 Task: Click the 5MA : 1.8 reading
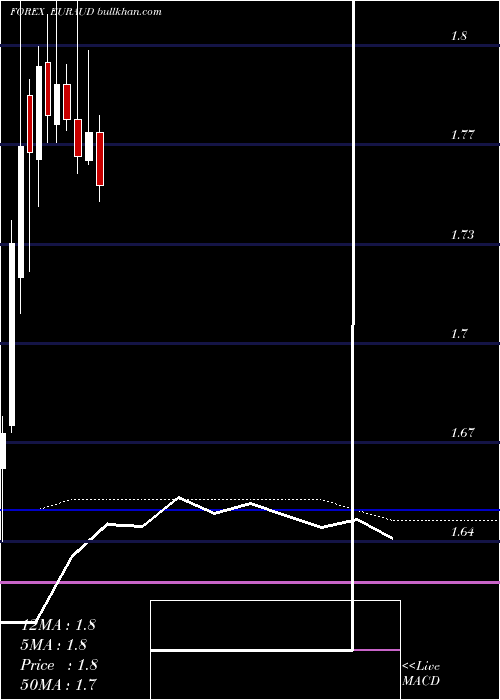click(54, 645)
